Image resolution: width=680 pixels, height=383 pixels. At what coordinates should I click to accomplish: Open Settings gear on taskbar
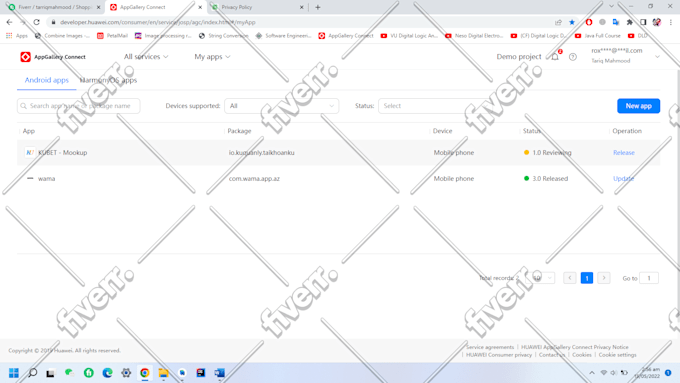click(x=126, y=373)
